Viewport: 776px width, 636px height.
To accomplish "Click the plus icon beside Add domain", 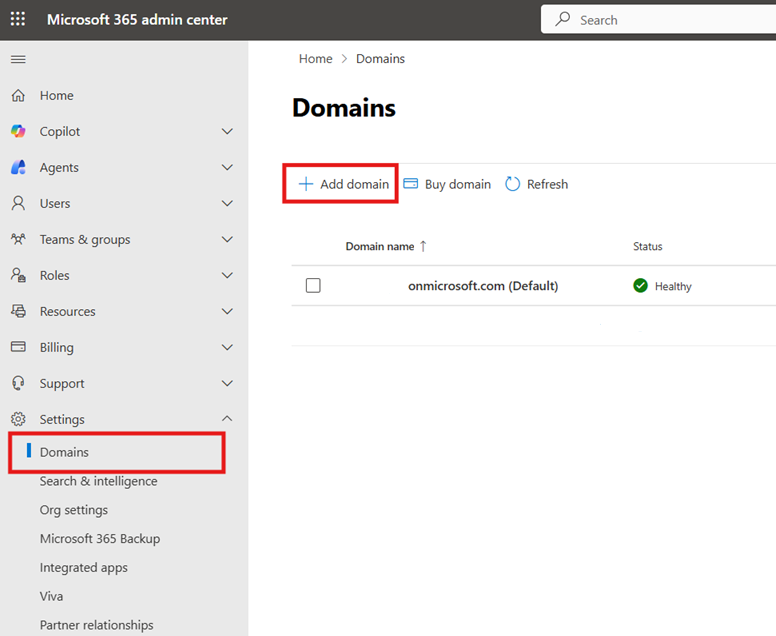I will (x=306, y=184).
